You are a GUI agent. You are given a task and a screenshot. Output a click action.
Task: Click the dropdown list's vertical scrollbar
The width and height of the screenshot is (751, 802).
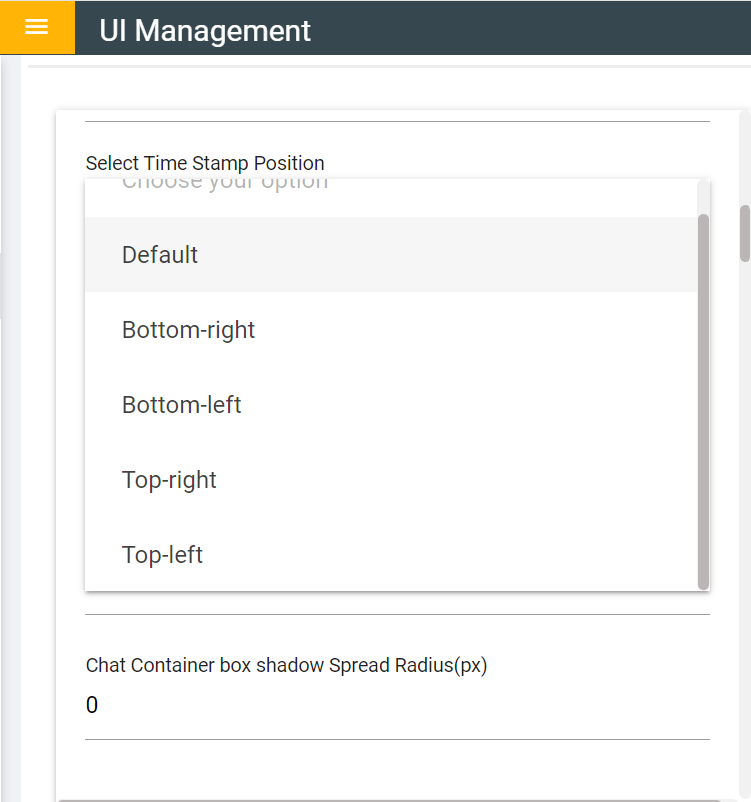703,400
